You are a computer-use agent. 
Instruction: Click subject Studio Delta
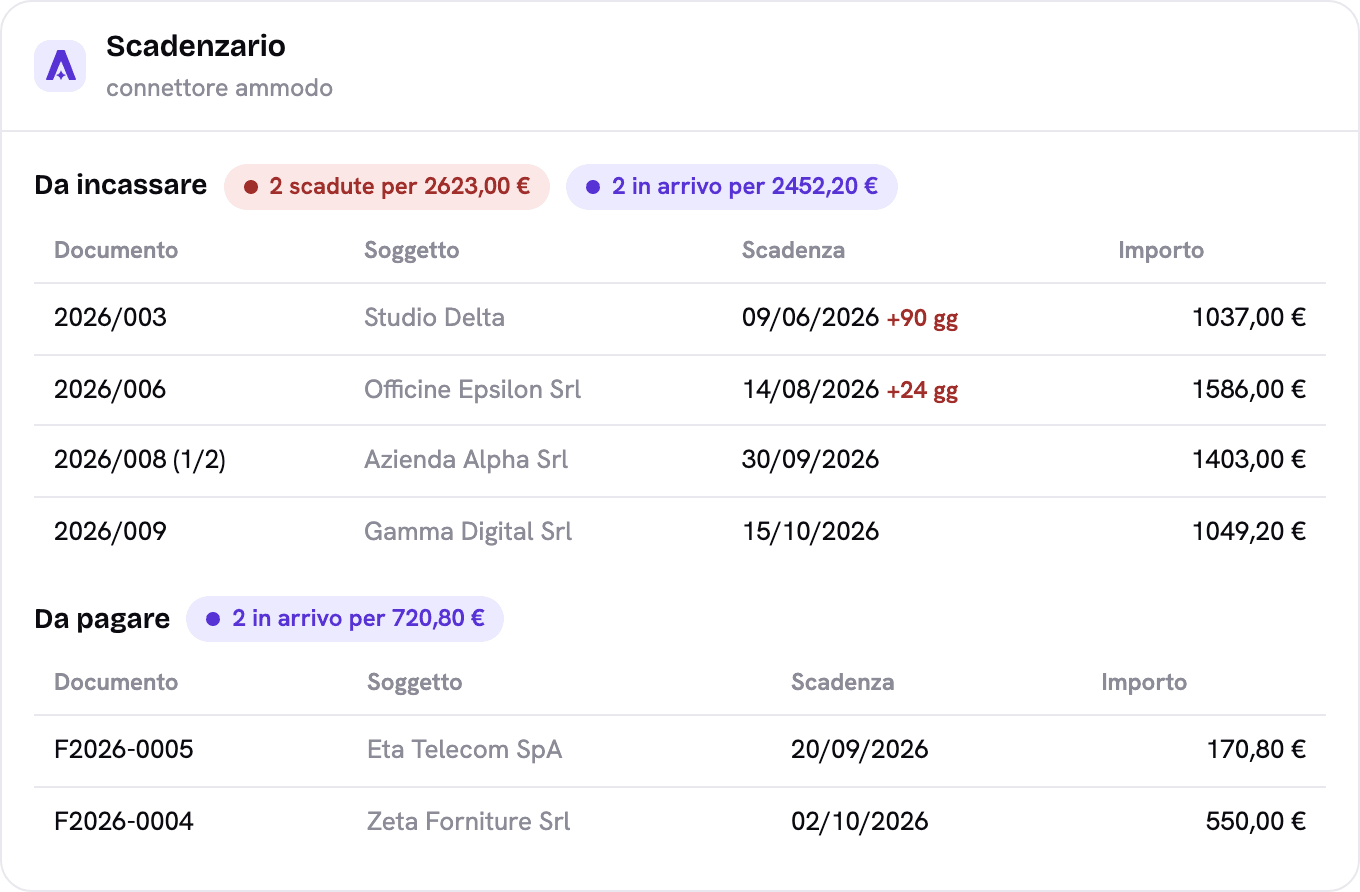click(x=434, y=318)
